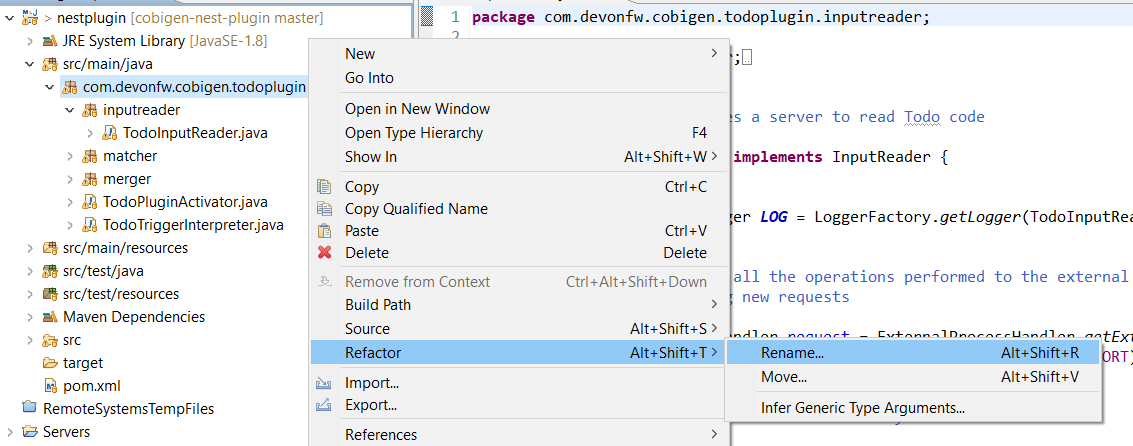
Task: Expand the matcher package node
Action: (70, 156)
